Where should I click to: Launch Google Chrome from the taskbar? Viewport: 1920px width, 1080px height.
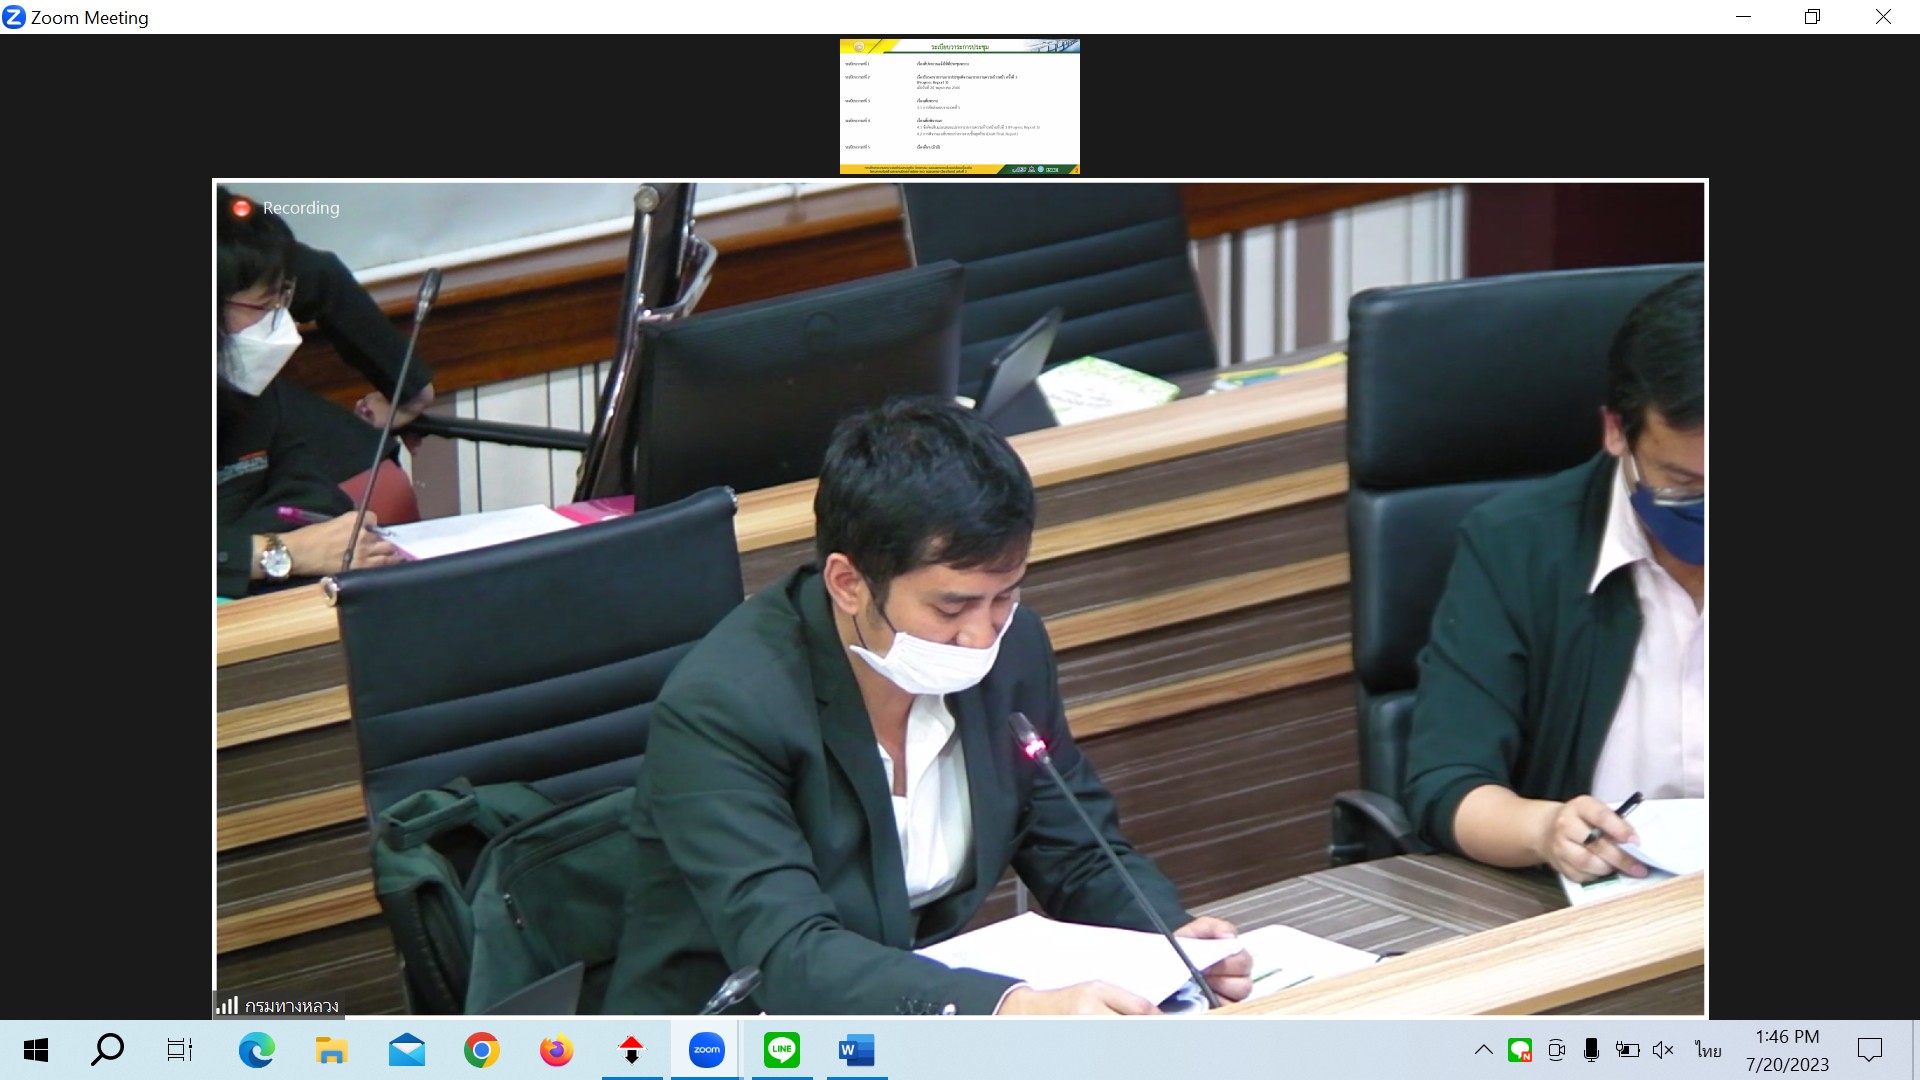point(481,1050)
